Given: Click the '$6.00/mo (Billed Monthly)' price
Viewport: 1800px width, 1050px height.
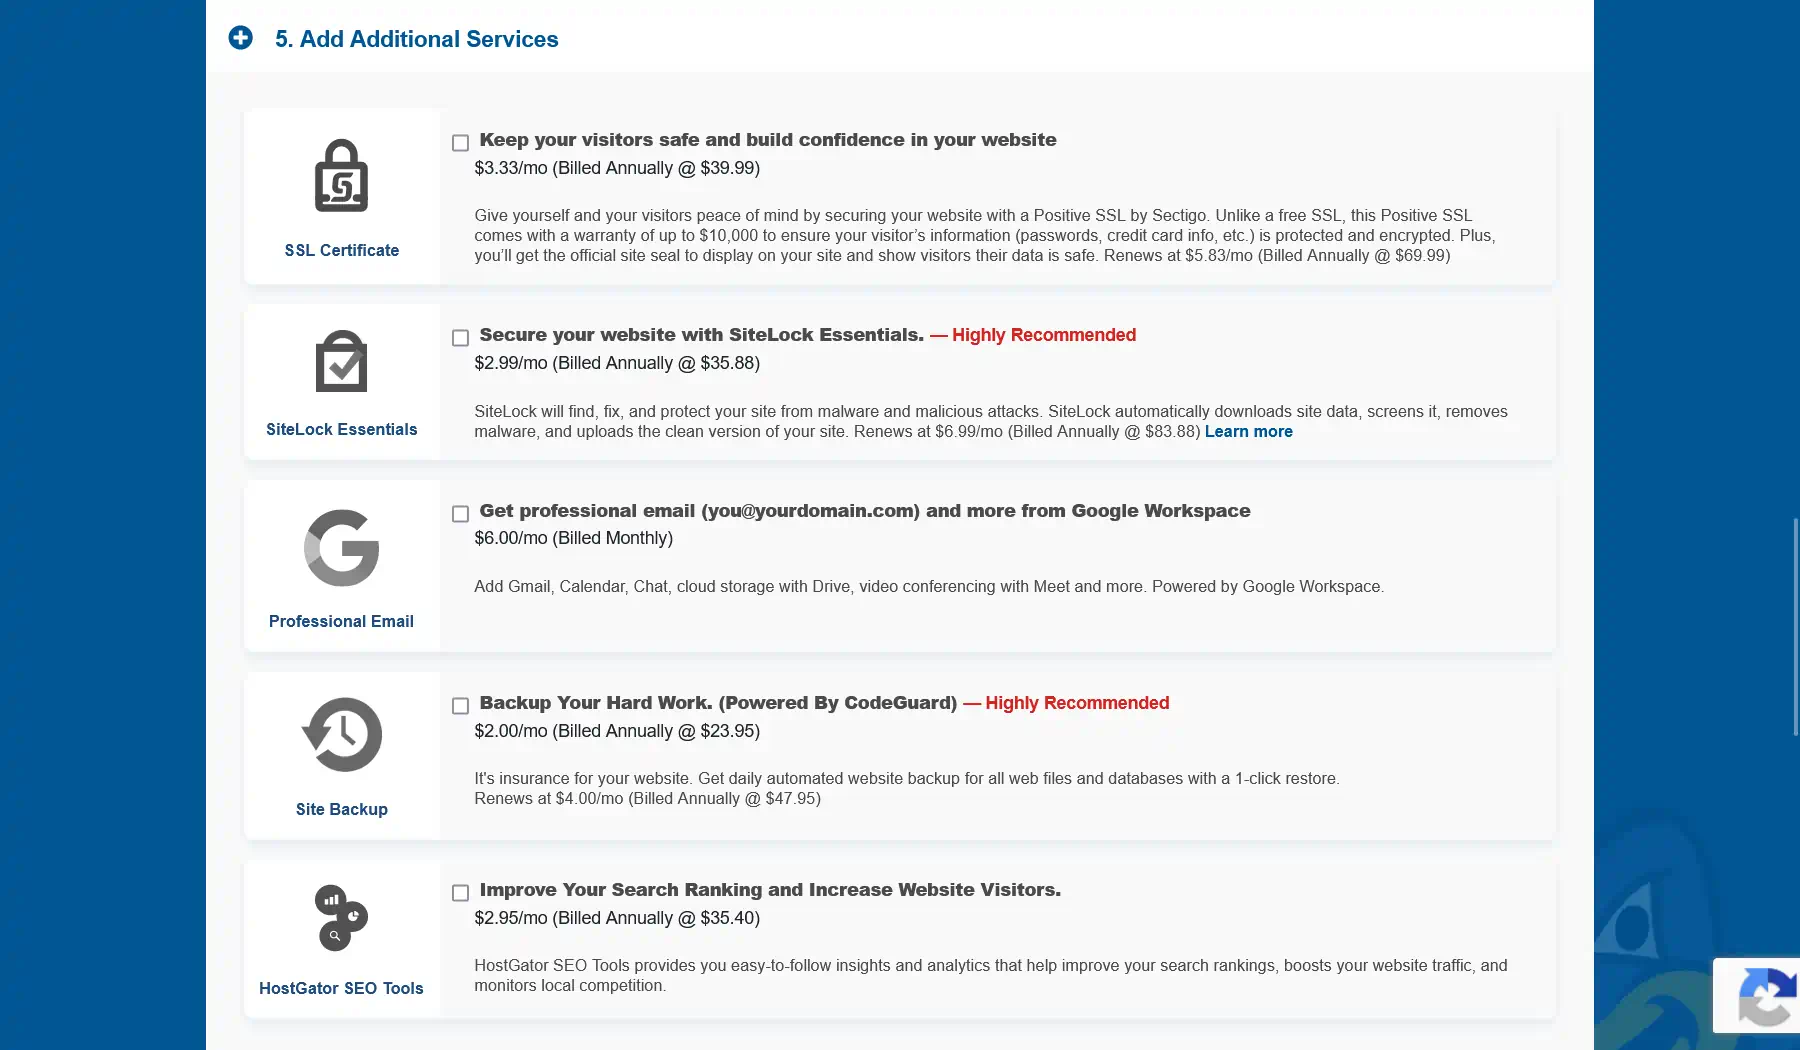Looking at the screenshot, I should tap(573, 538).
